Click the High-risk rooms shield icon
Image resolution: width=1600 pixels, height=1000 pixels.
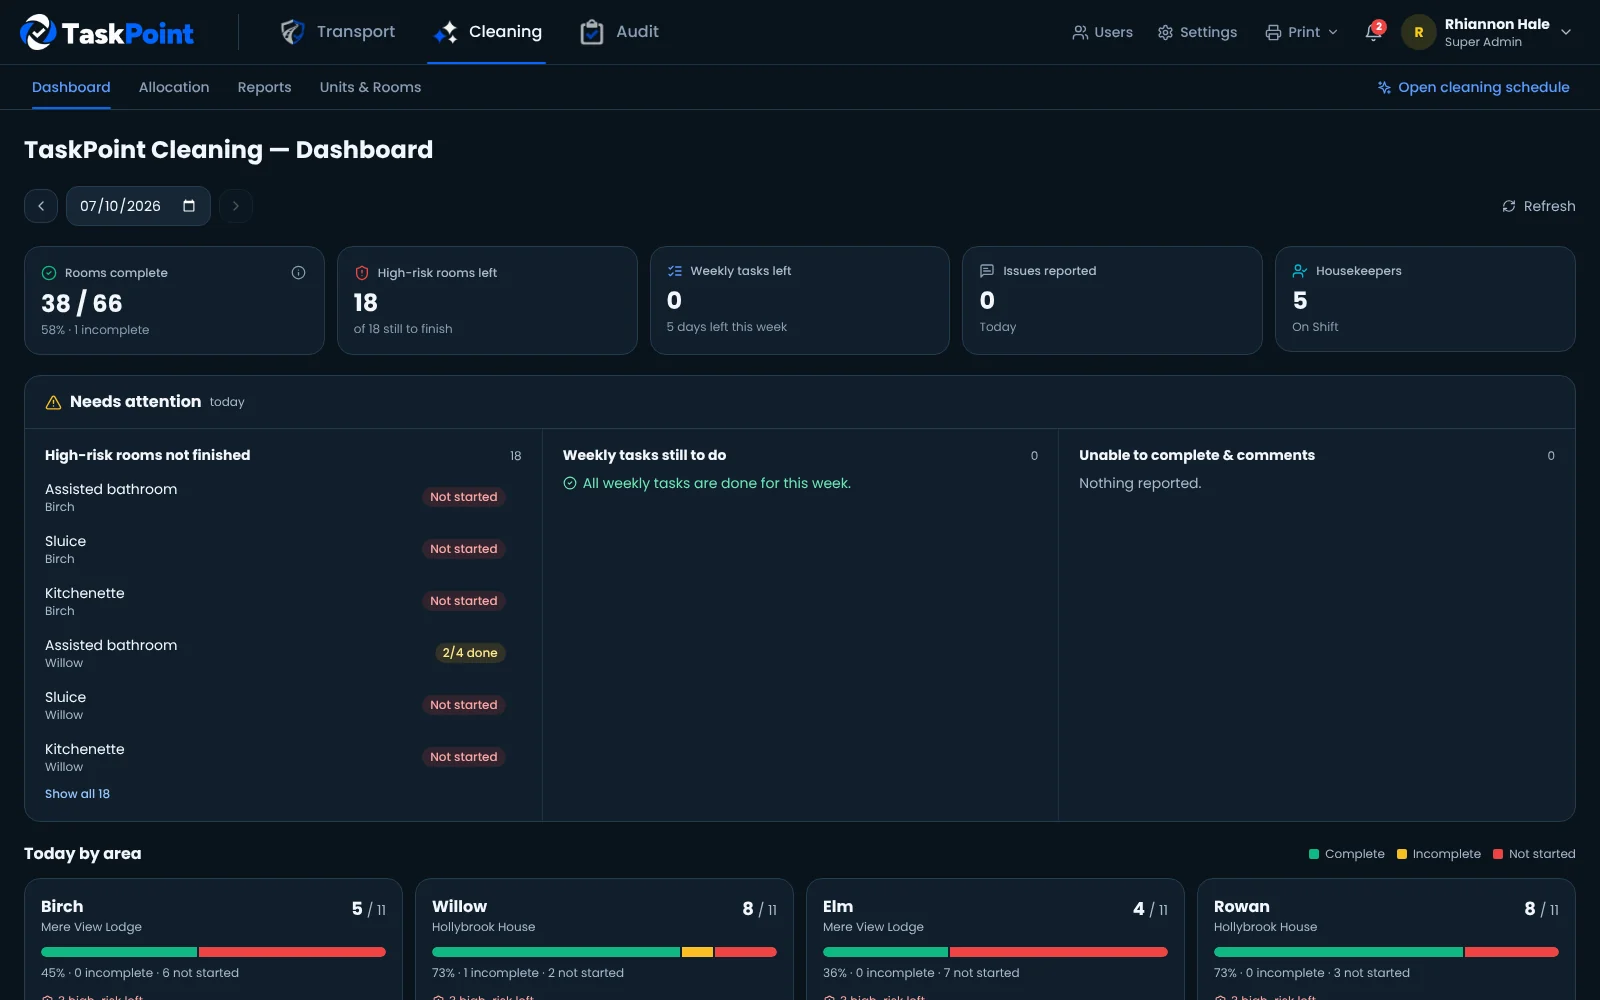coord(362,273)
